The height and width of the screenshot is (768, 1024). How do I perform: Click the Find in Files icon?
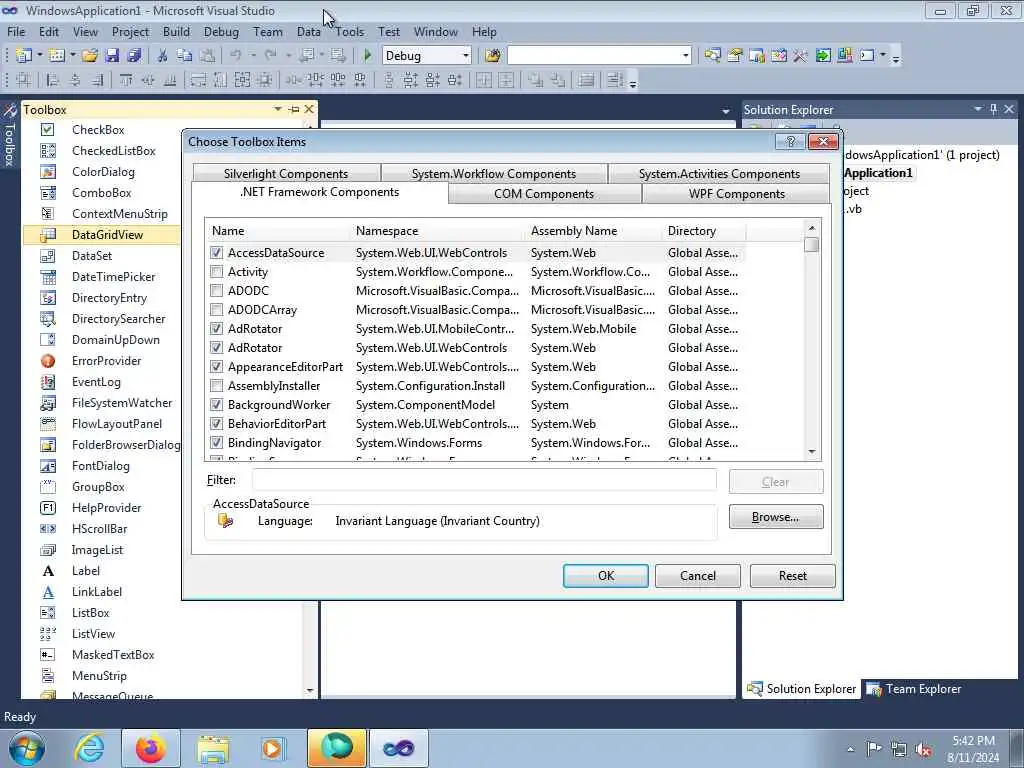coord(493,56)
